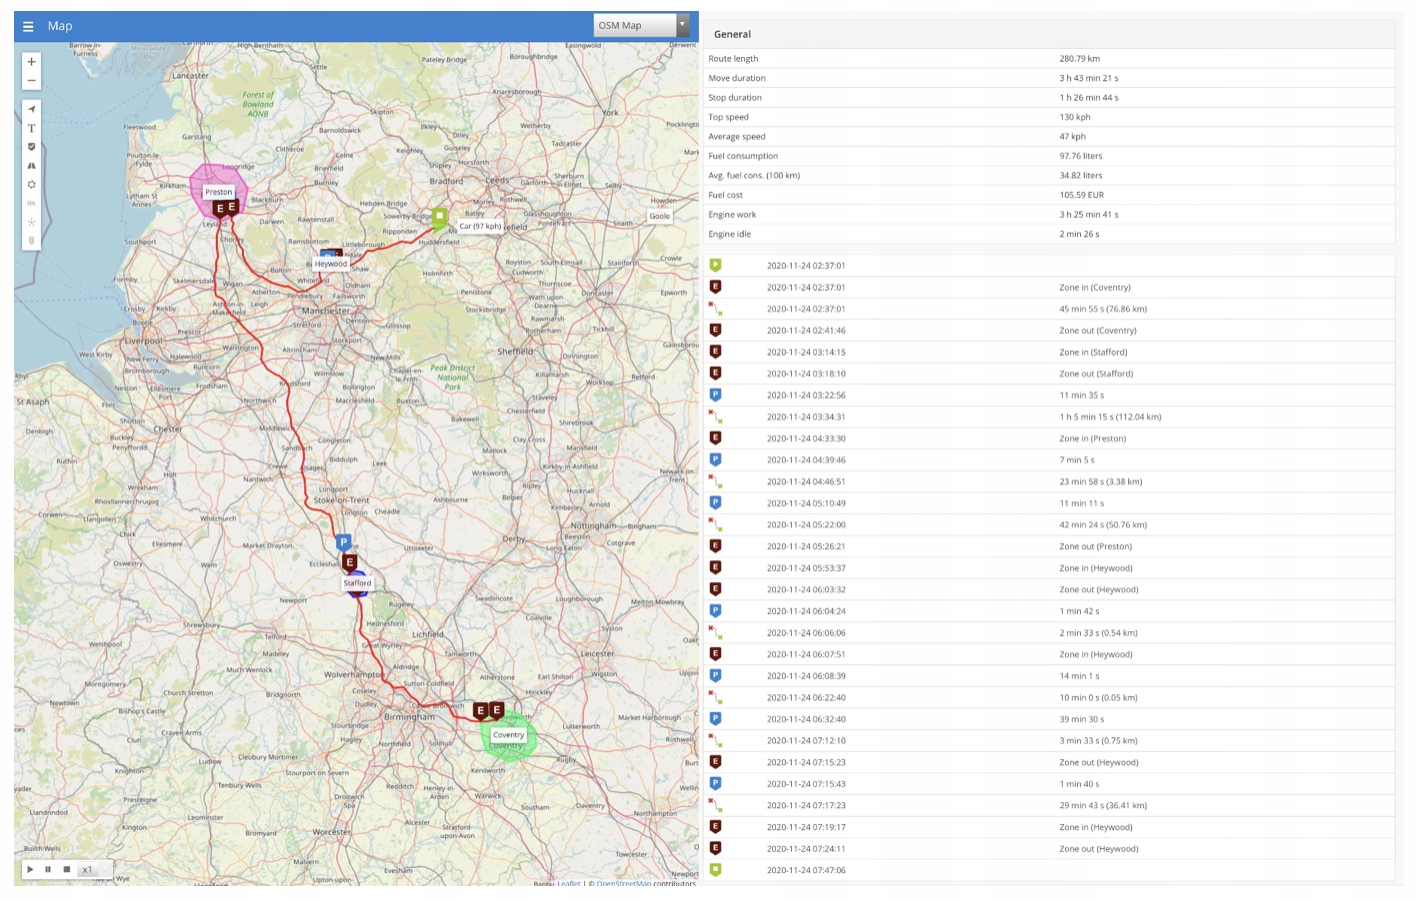Expand the x1 playback speed dropdown
The height and width of the screenshot is (900, 1418).
point(93,869)
